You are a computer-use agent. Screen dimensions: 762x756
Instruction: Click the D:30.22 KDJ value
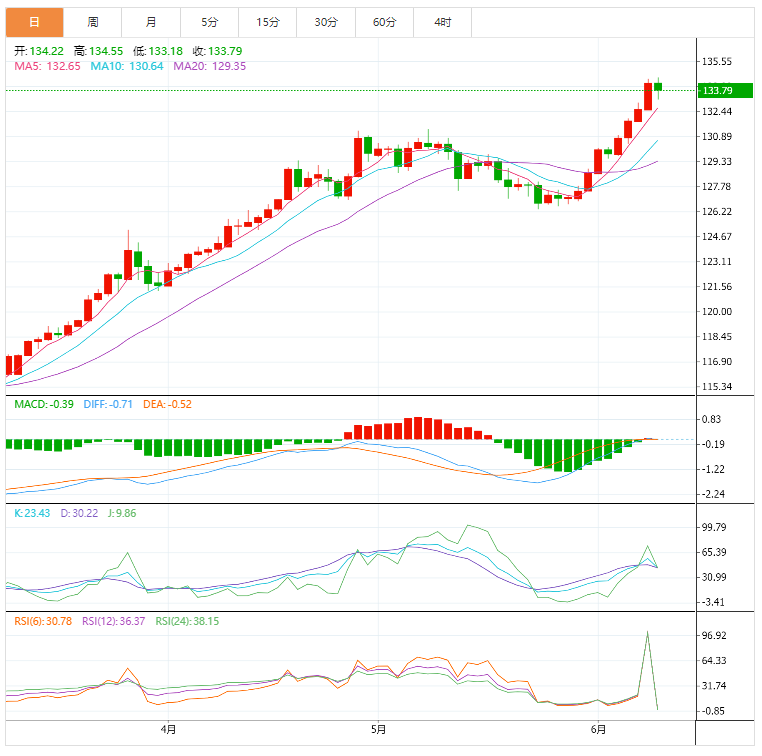coord(79,513)
